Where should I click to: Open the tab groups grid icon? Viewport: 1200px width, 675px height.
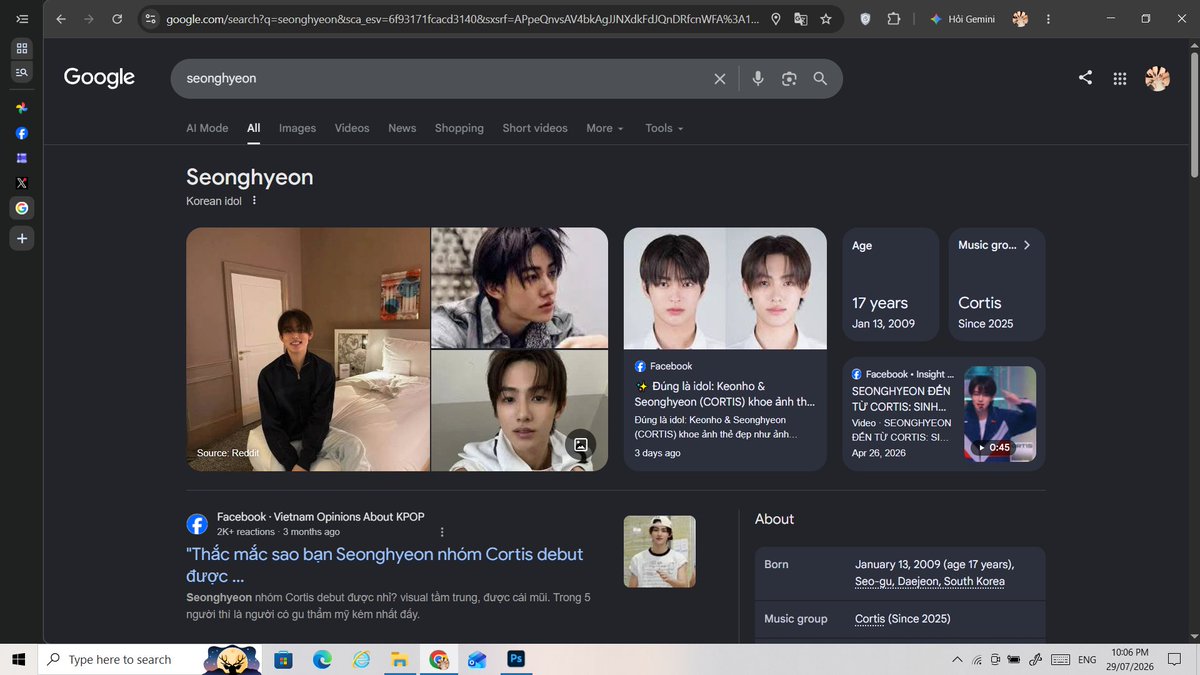click(22, 48)
